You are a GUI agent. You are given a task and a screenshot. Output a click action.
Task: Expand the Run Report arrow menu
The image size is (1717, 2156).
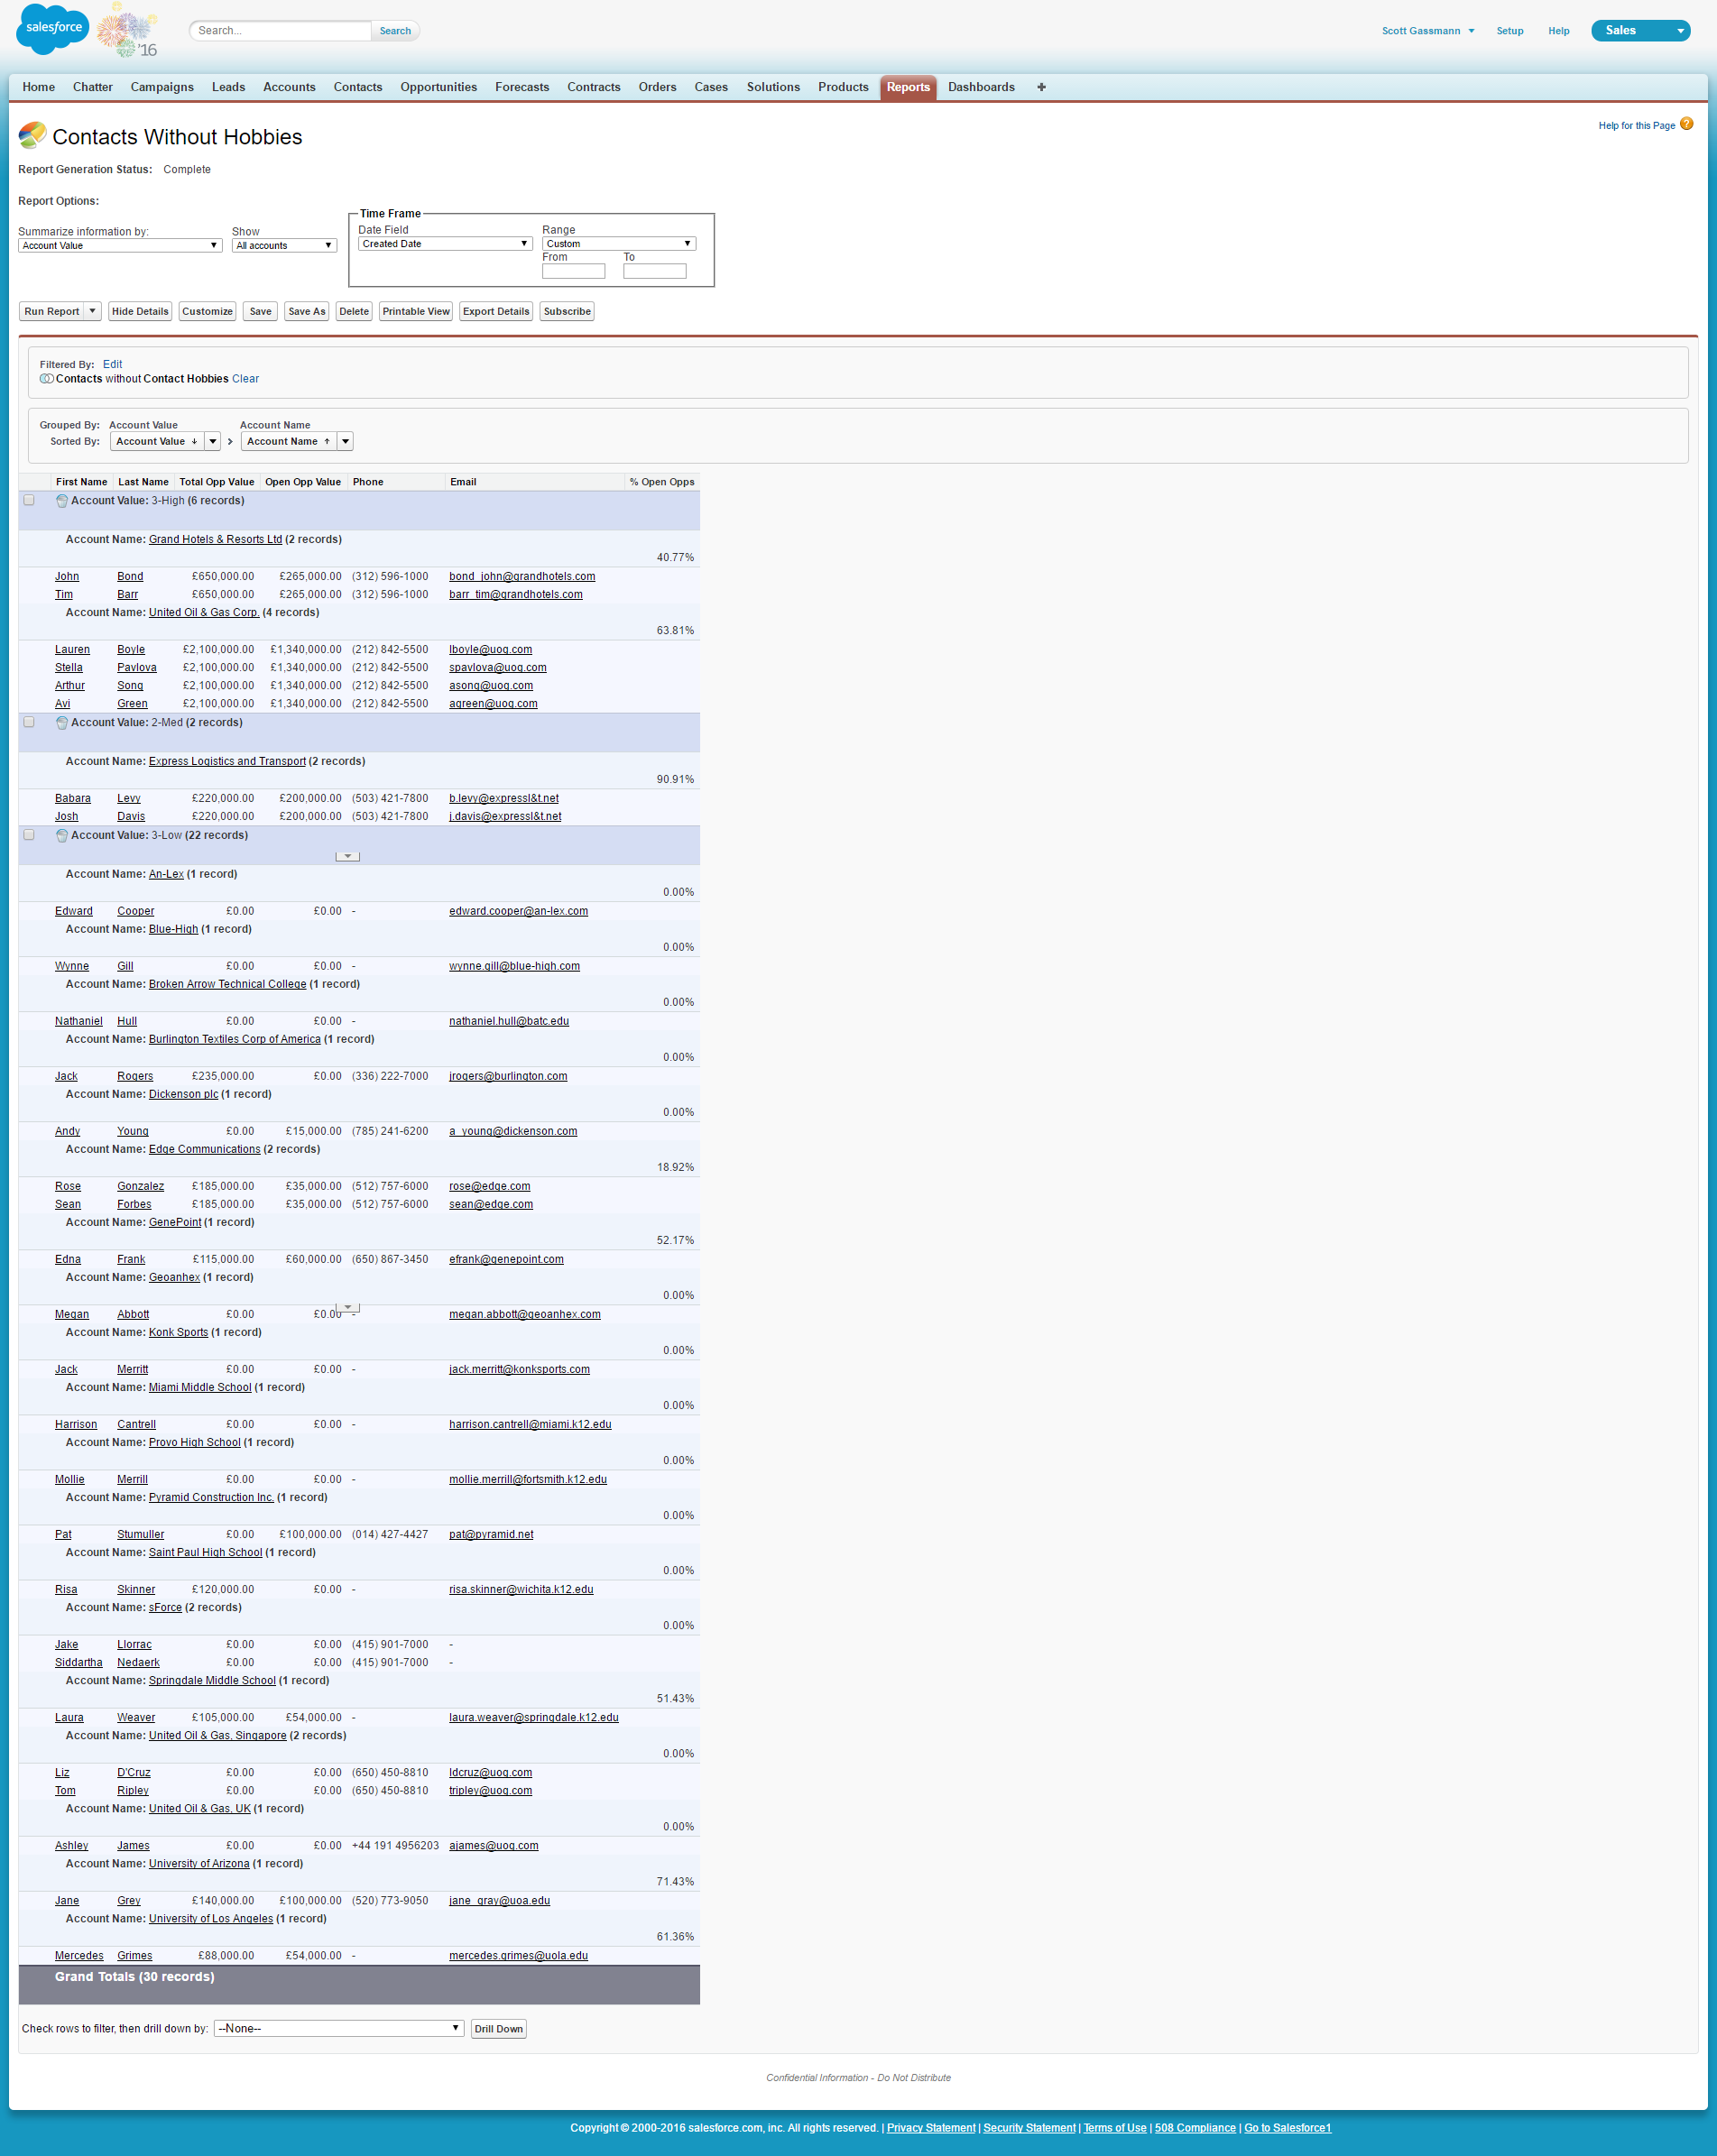click(92, 311)
